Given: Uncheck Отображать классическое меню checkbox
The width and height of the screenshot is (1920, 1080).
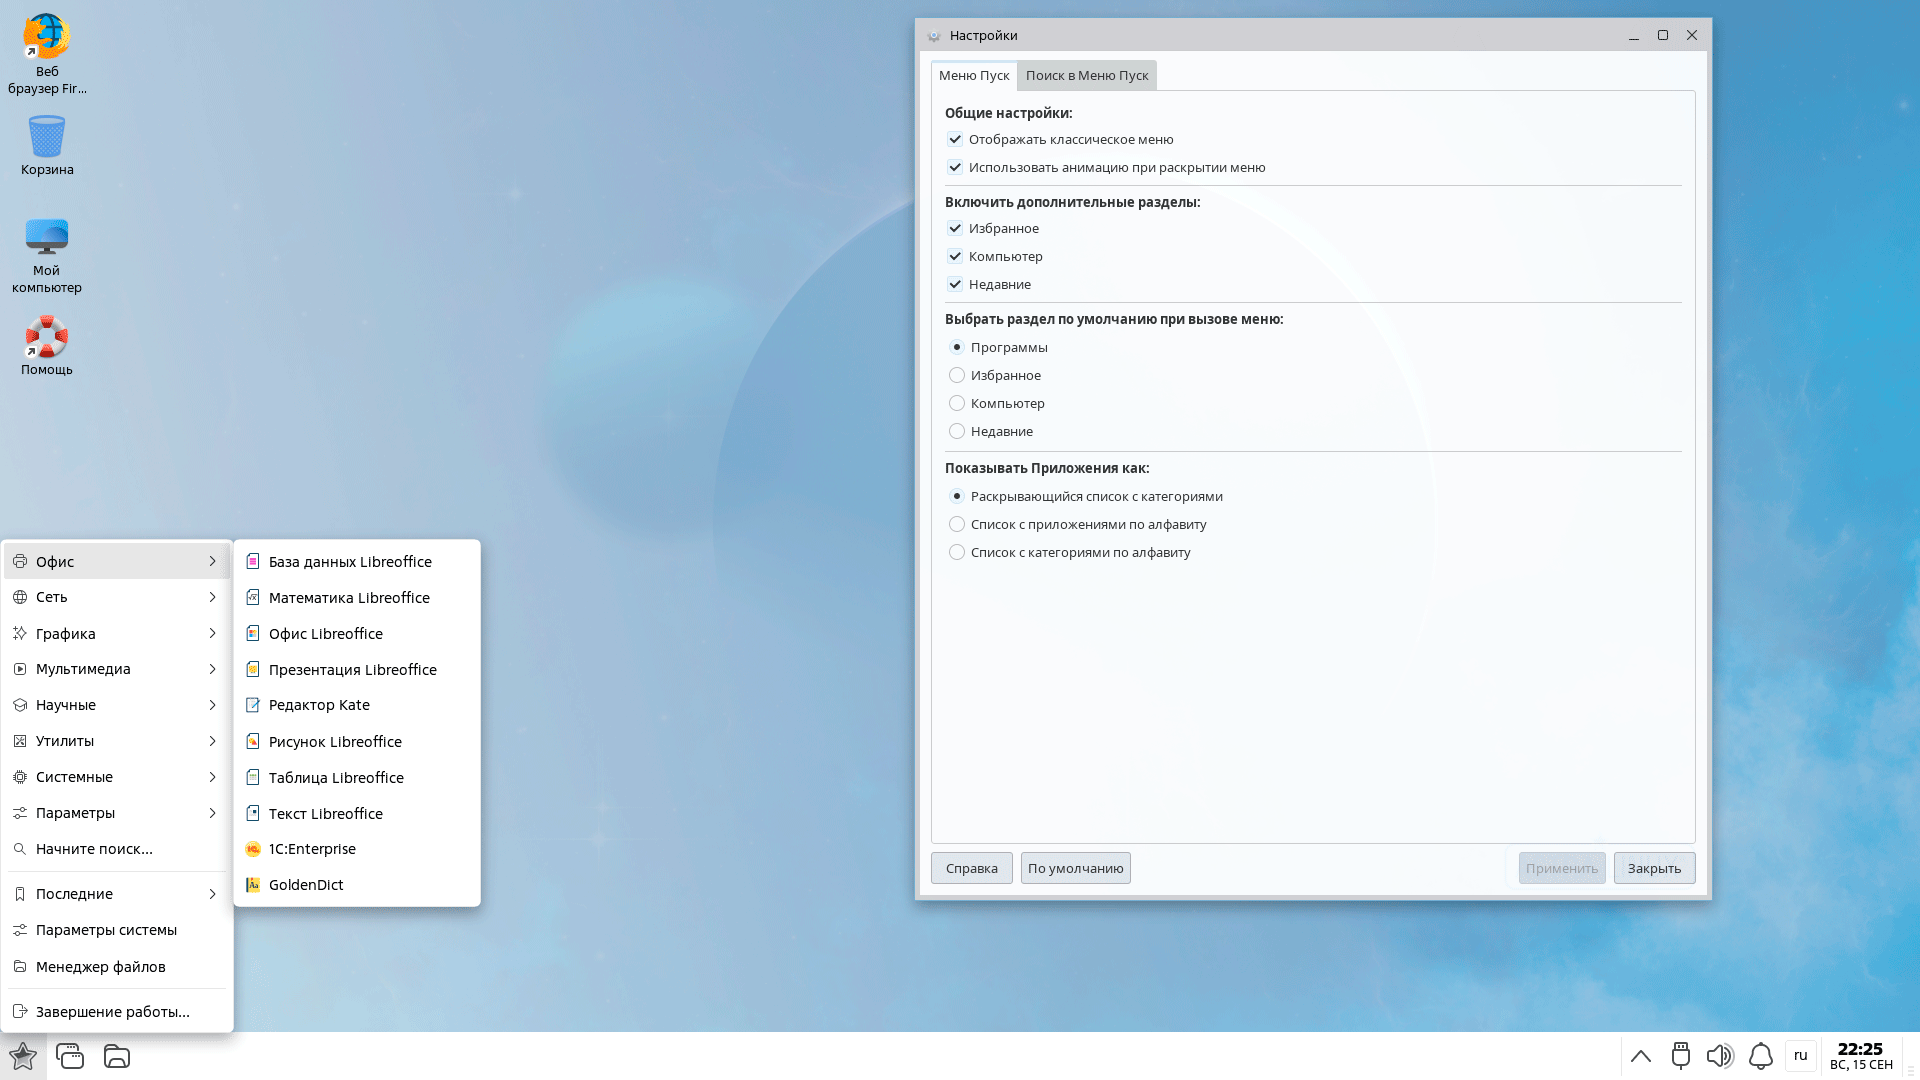Looking at the screenshot, I should (955, 139).
